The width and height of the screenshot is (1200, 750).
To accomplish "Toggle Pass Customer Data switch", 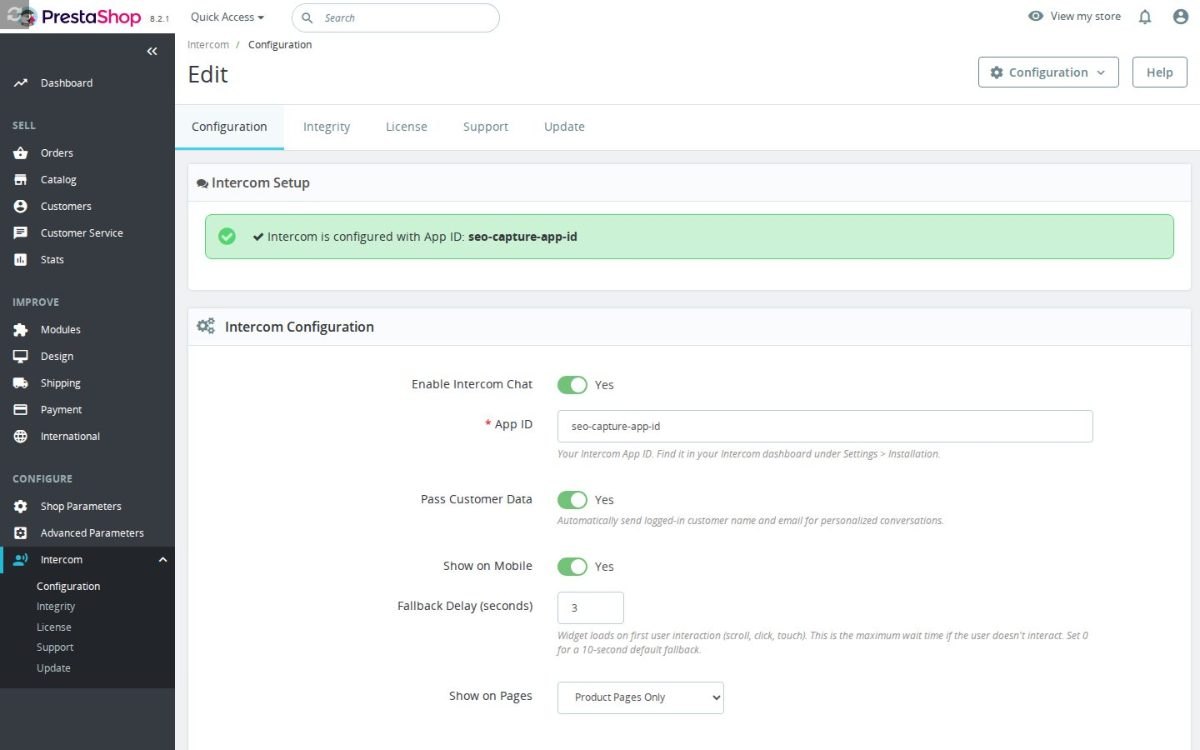I will point(572,500).
